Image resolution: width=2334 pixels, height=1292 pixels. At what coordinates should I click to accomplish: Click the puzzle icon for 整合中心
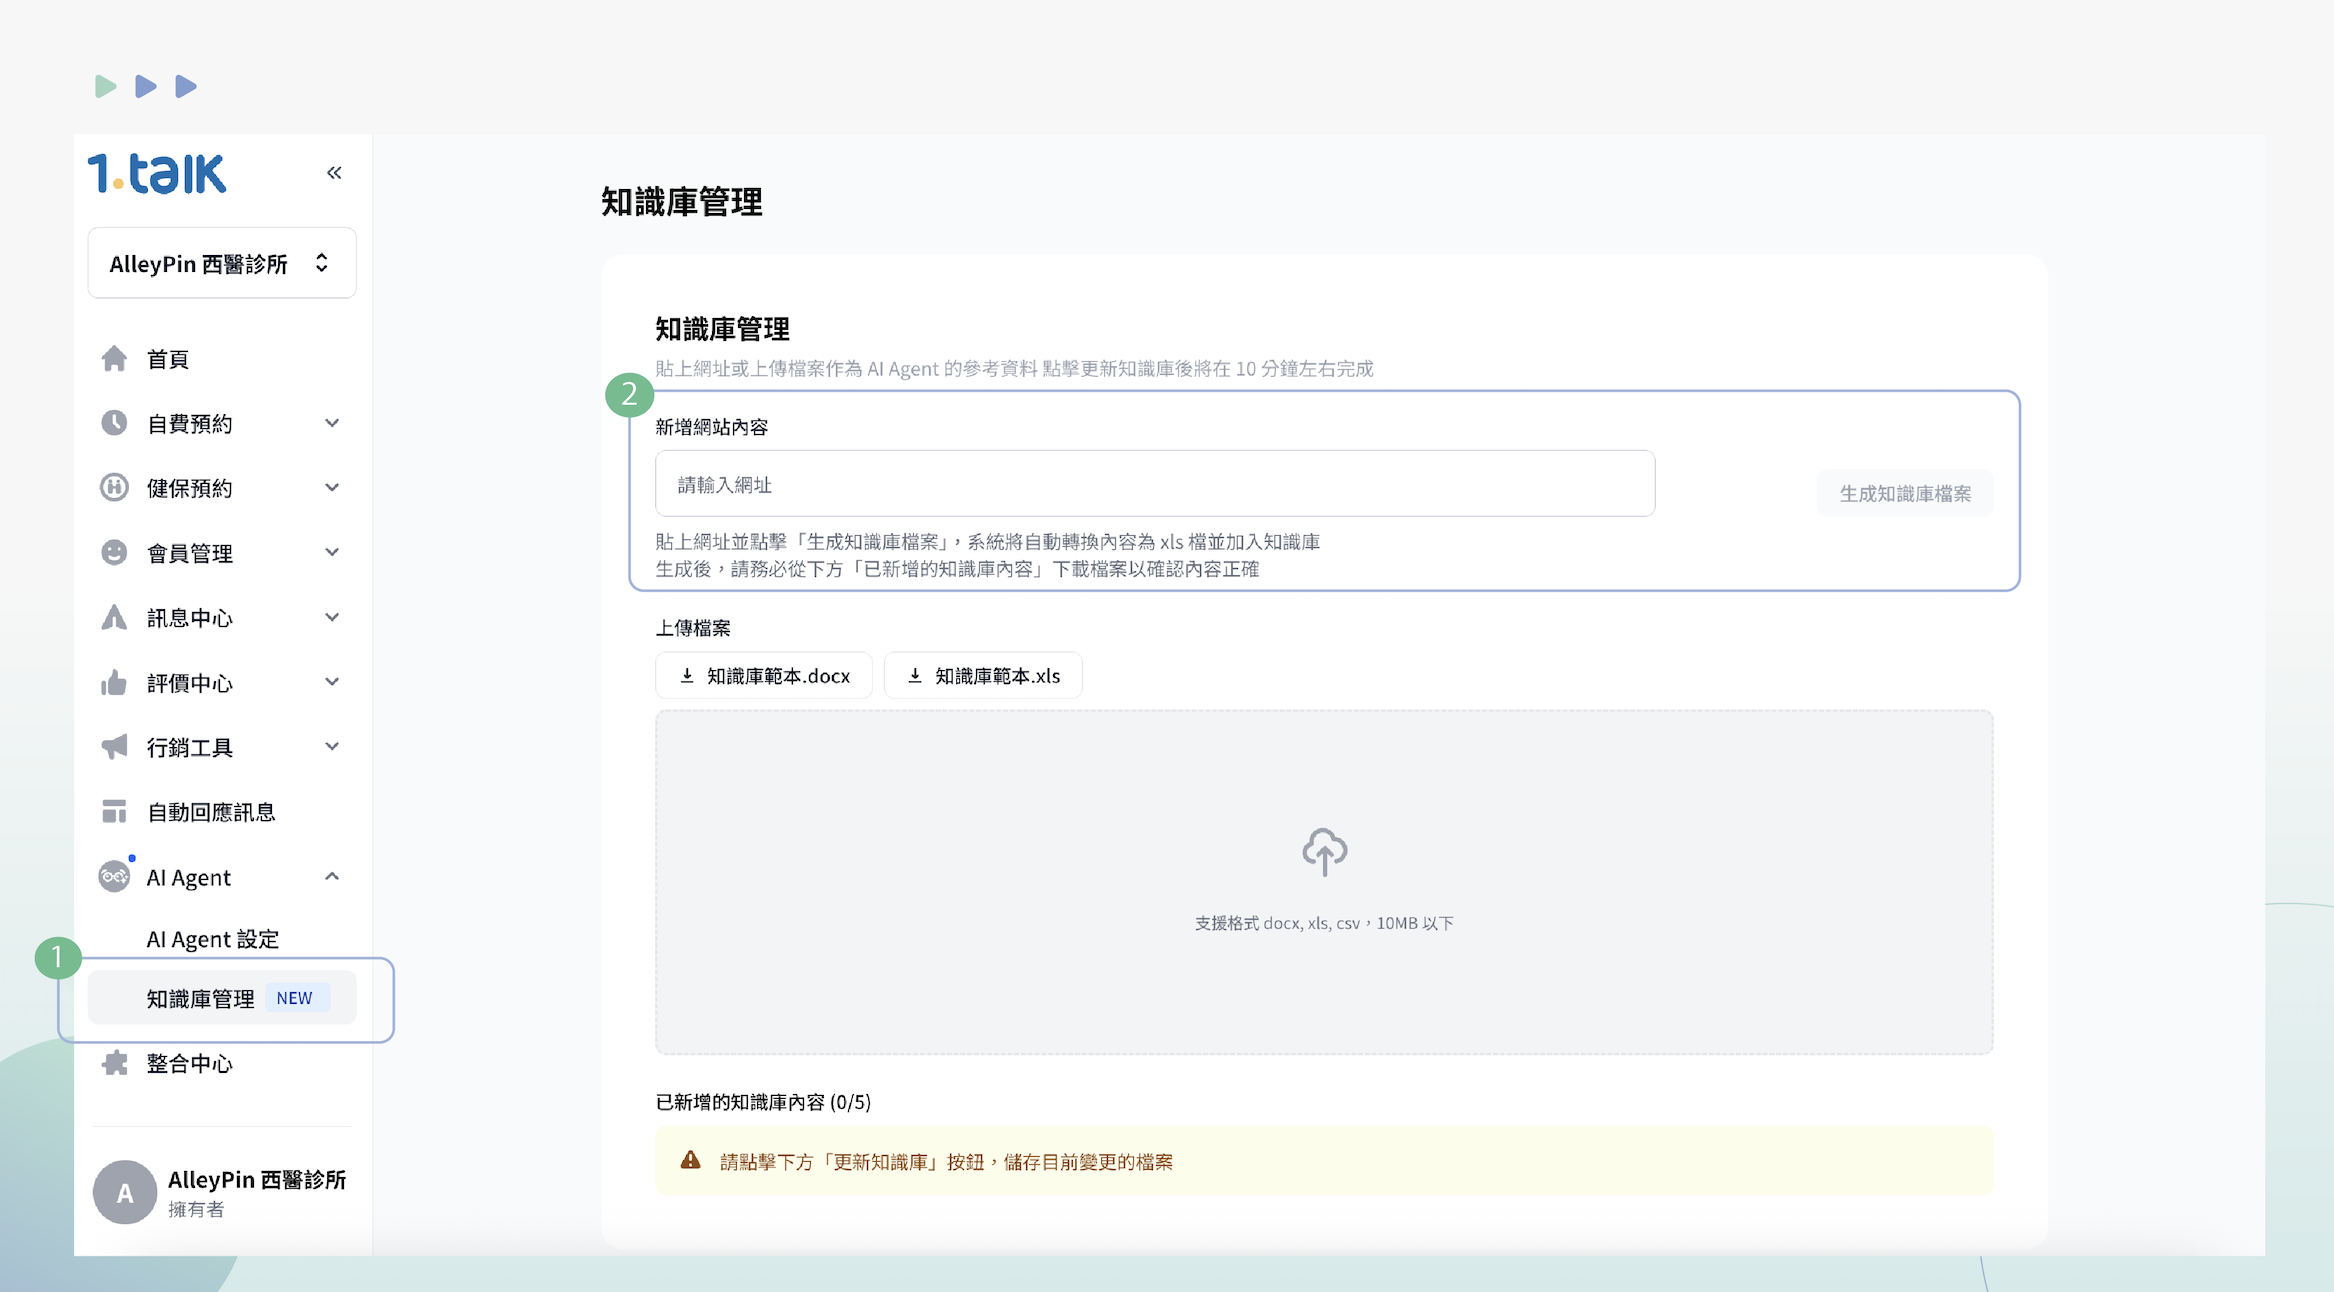click(x=114, y=1063)
